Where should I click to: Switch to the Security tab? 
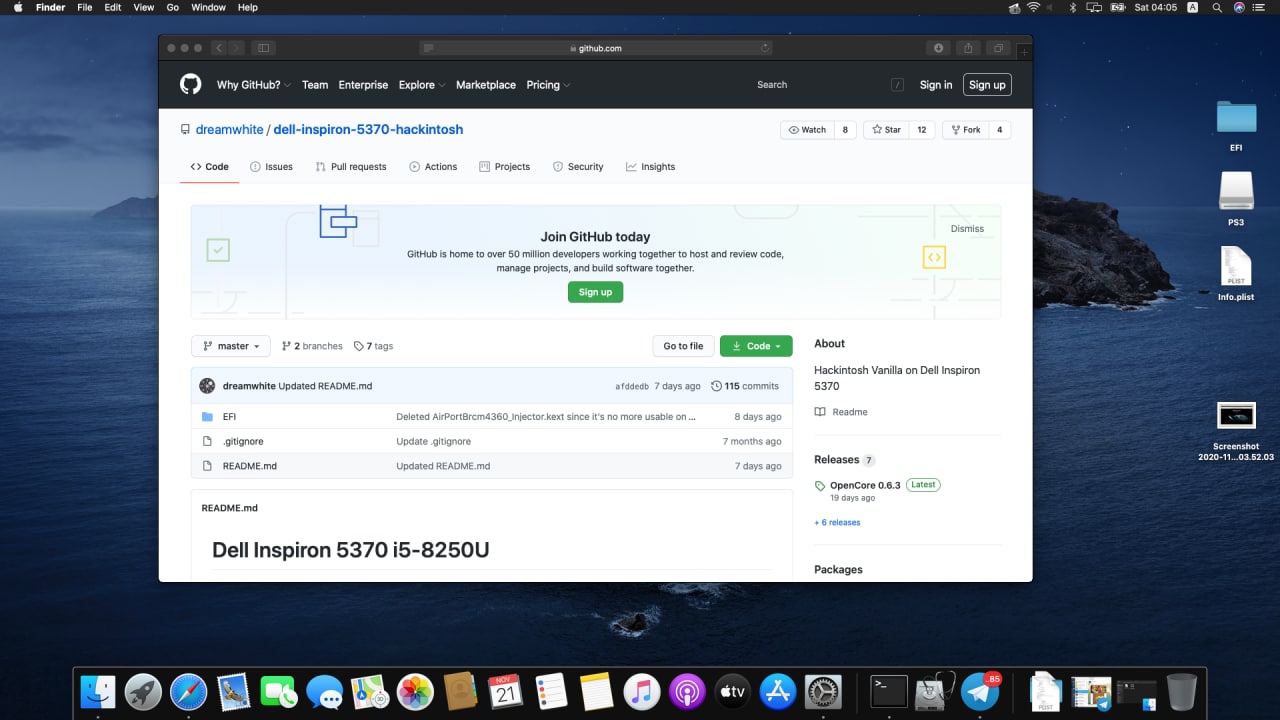click(578, 167)
